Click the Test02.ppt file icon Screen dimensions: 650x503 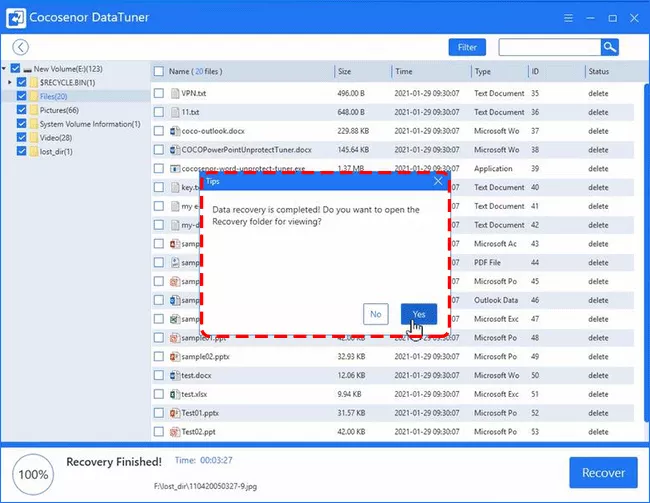point(175,432)
